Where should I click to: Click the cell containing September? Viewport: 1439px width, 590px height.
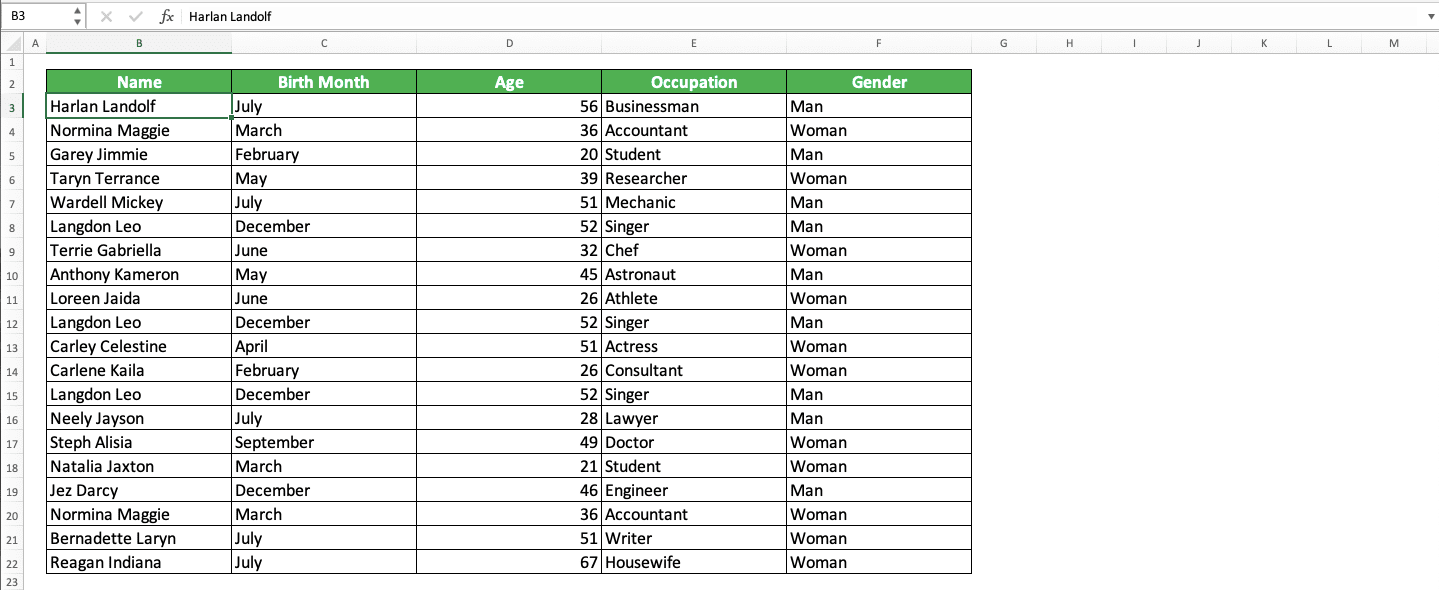pyautogui.click(x=324, y=443)
